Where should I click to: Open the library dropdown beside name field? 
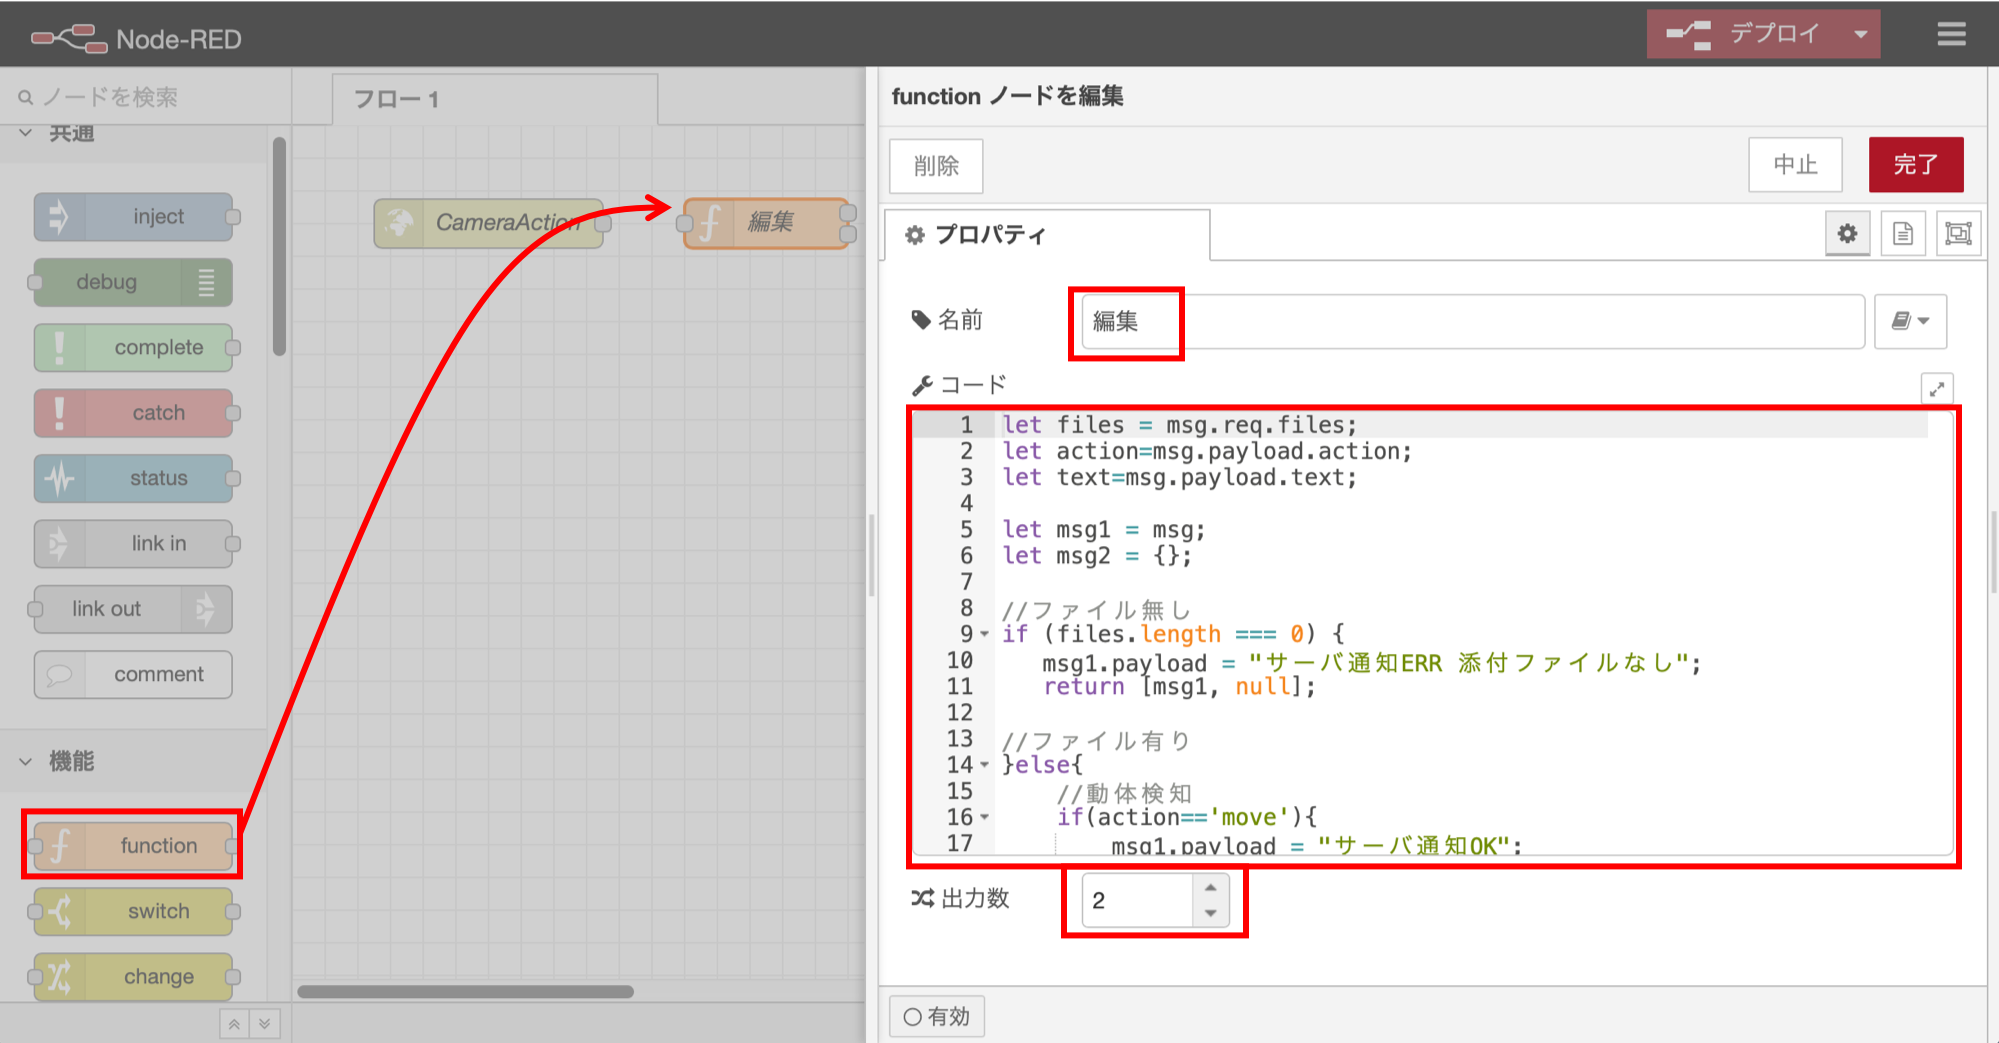[x=1910, y=321]
